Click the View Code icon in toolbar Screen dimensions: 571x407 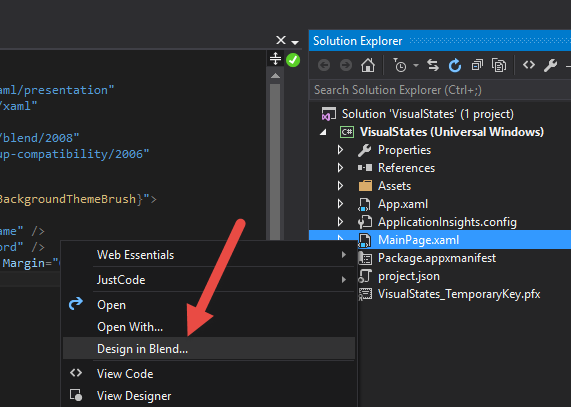tap(529, 66)
